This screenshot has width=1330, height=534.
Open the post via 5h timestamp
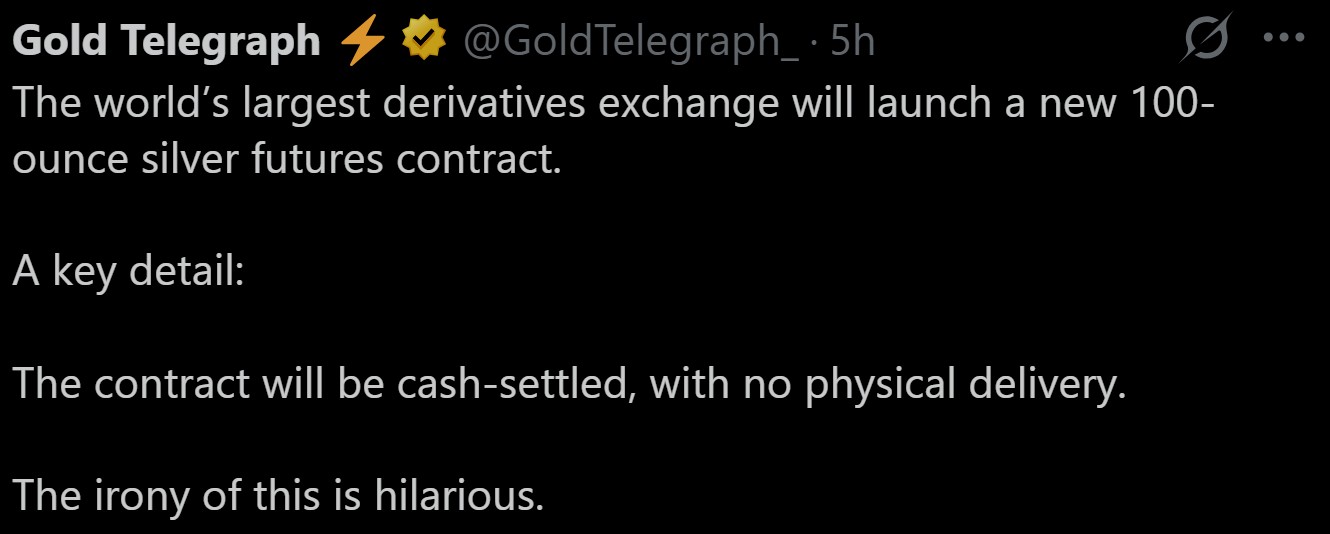852,41
